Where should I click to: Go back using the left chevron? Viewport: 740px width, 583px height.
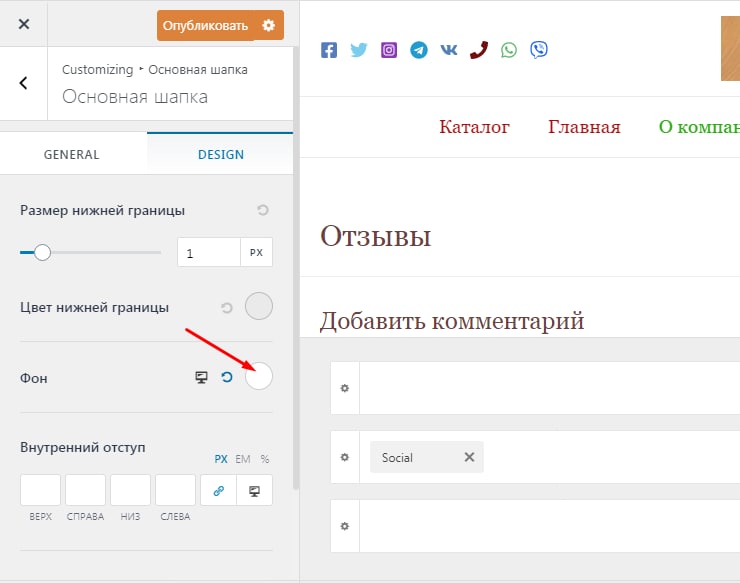[23, 83]
